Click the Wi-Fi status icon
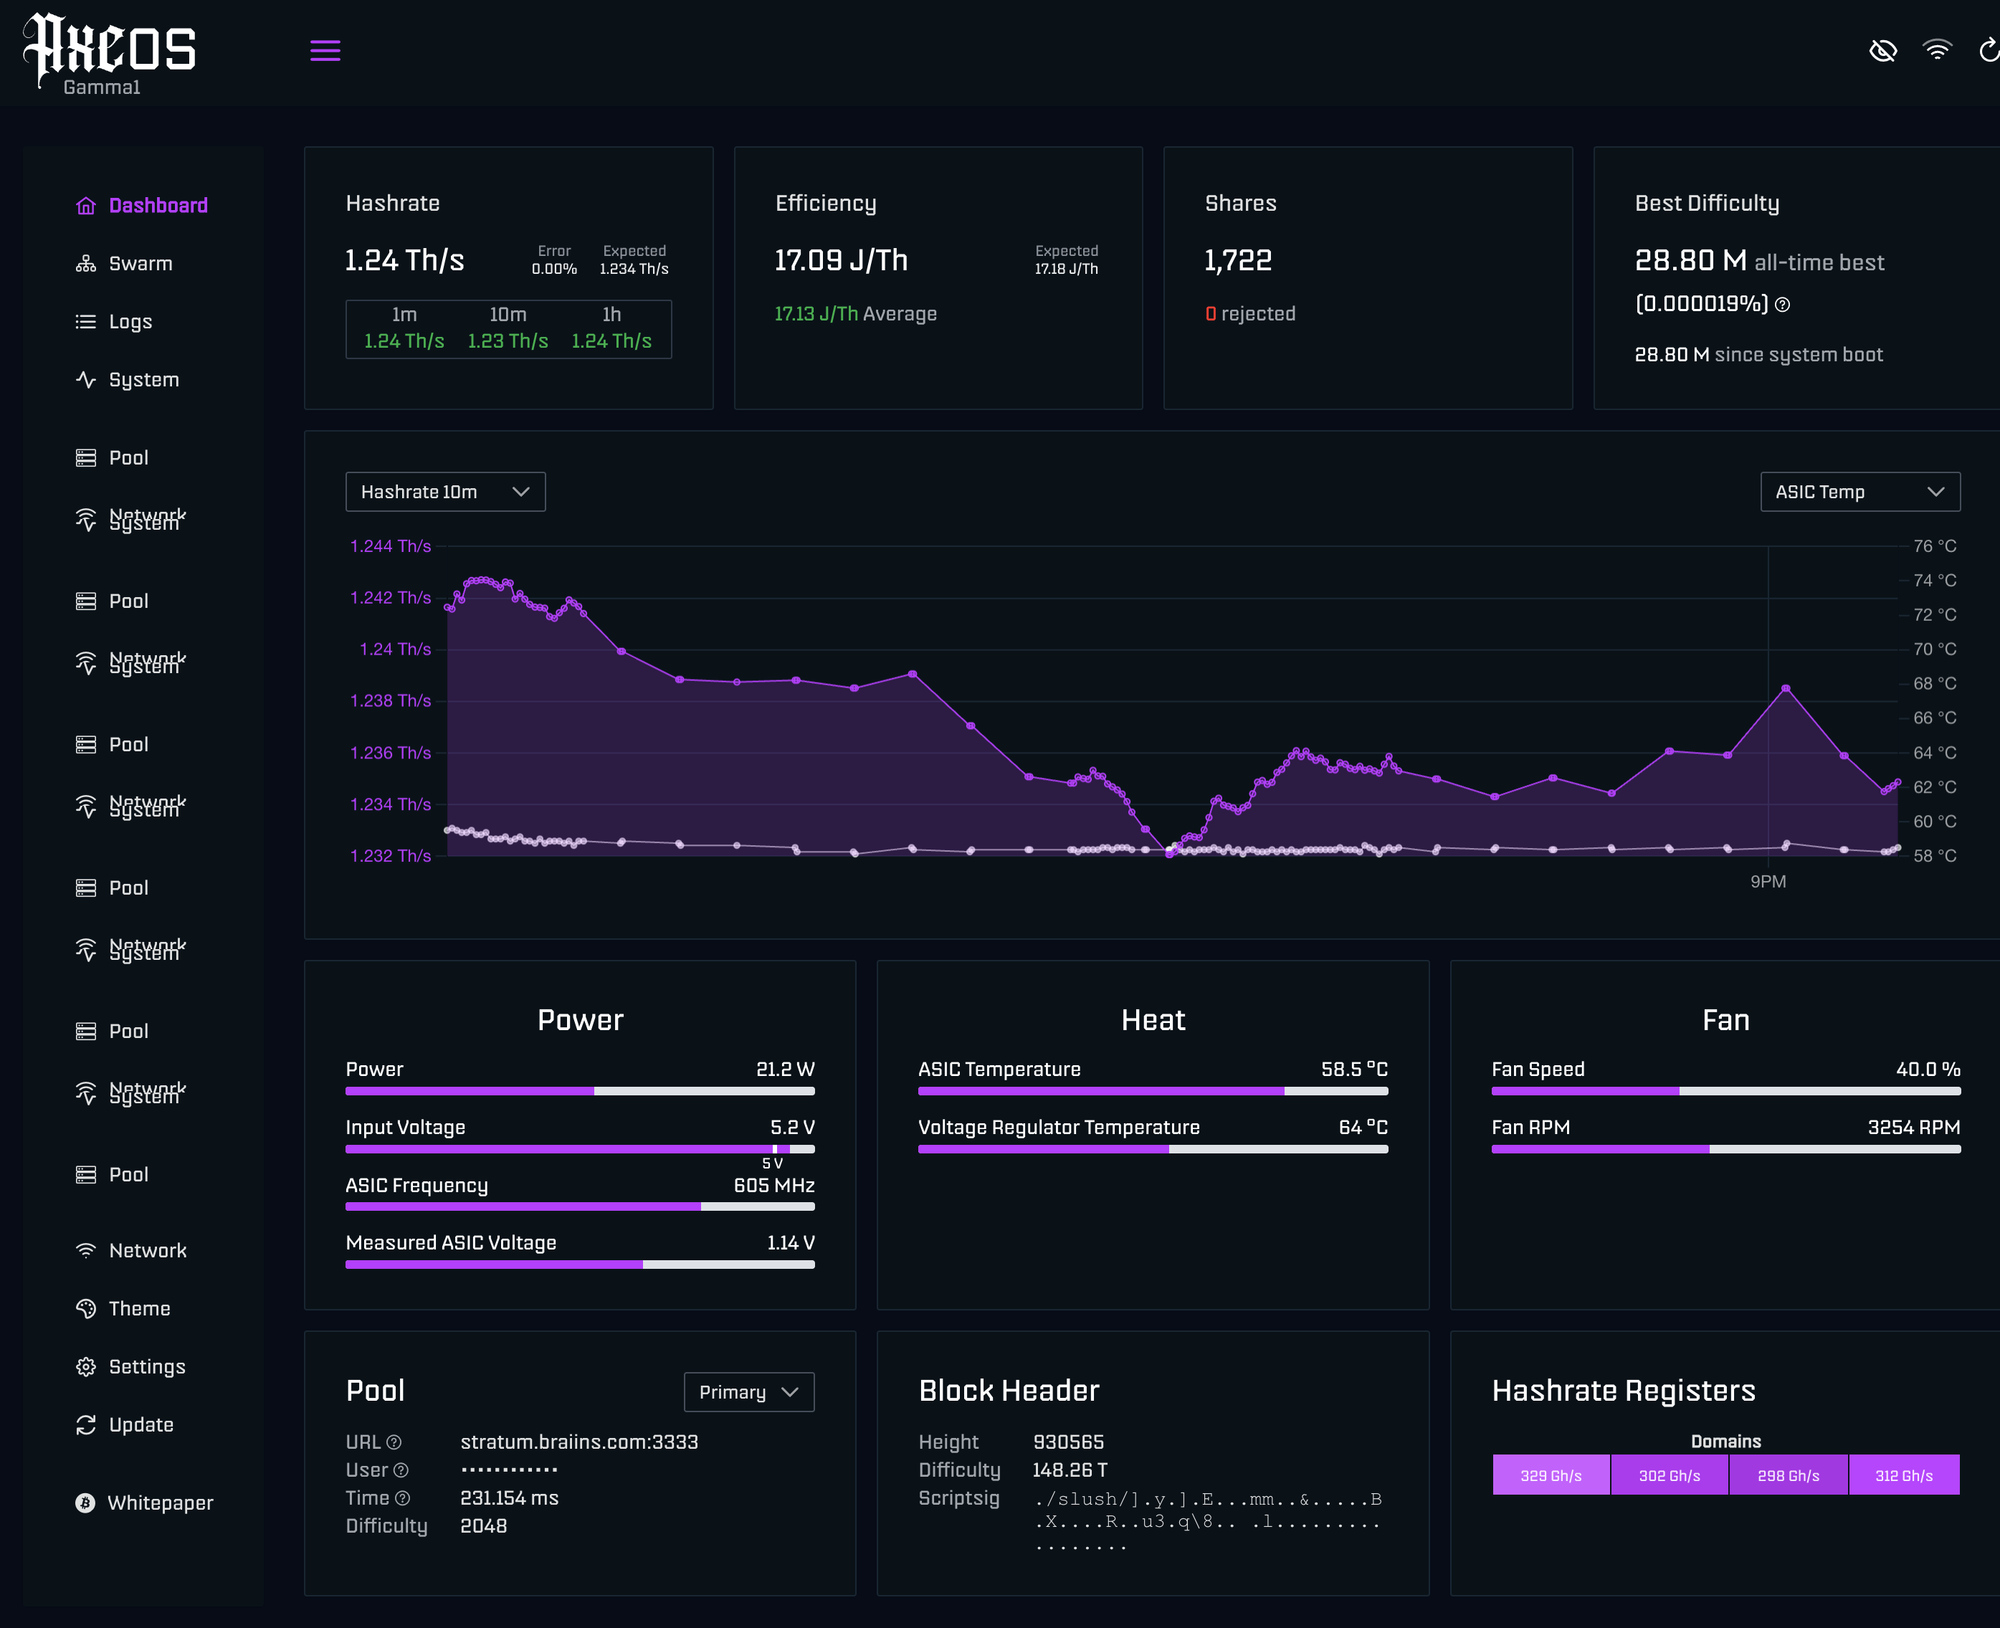Screen dimensions: 2000x1628 pos(1937,51)
